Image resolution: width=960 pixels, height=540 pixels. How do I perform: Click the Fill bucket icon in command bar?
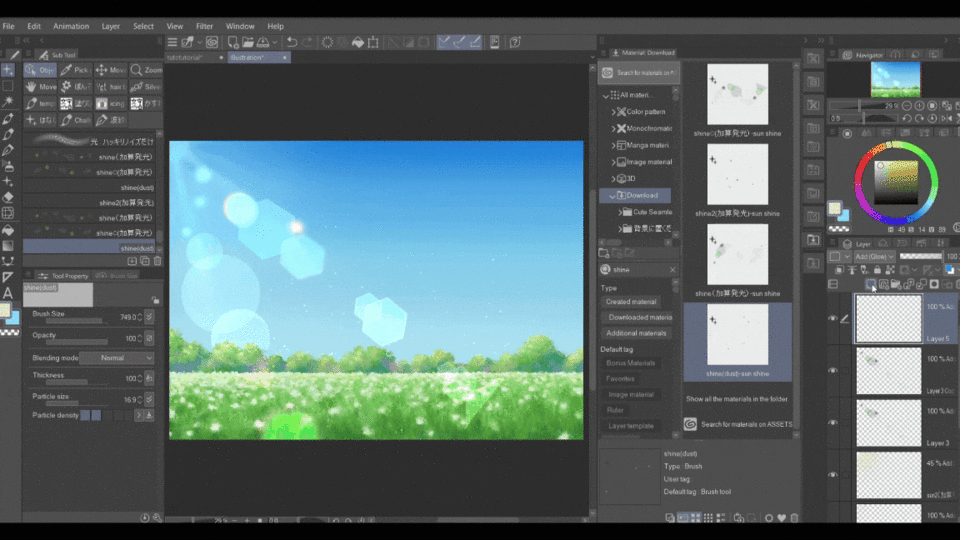point(358,42)
